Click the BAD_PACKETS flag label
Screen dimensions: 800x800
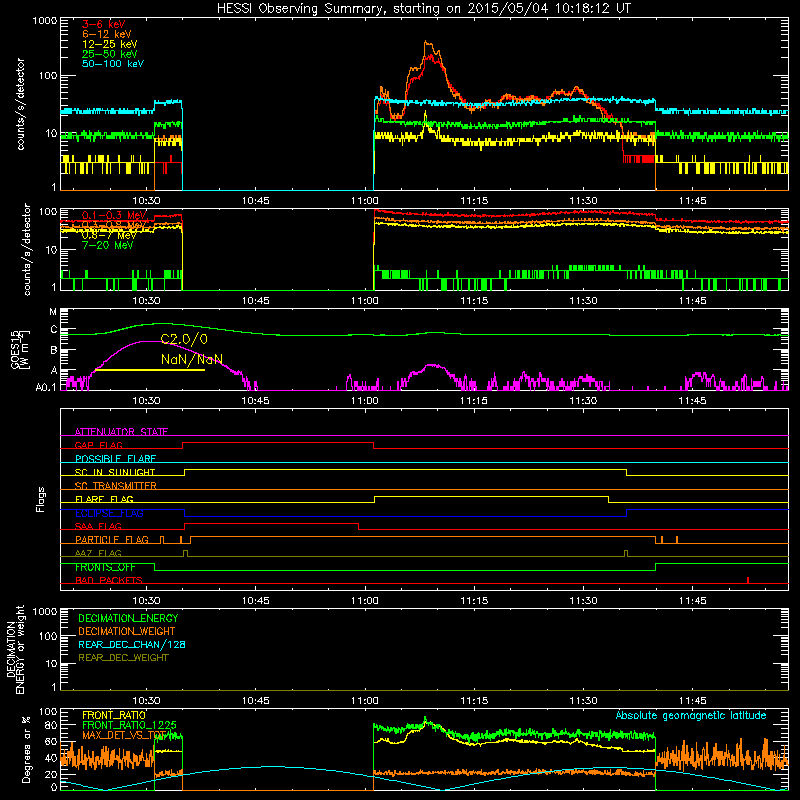click(x=109, y=580)
